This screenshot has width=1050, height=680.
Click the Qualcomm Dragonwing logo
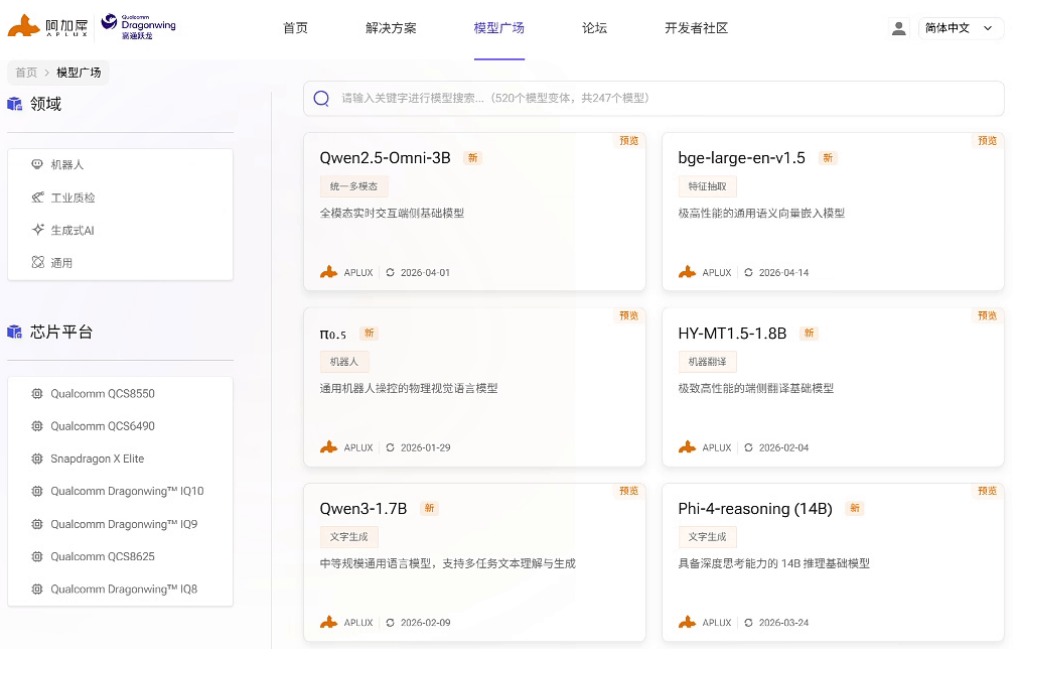click(138, 26)
